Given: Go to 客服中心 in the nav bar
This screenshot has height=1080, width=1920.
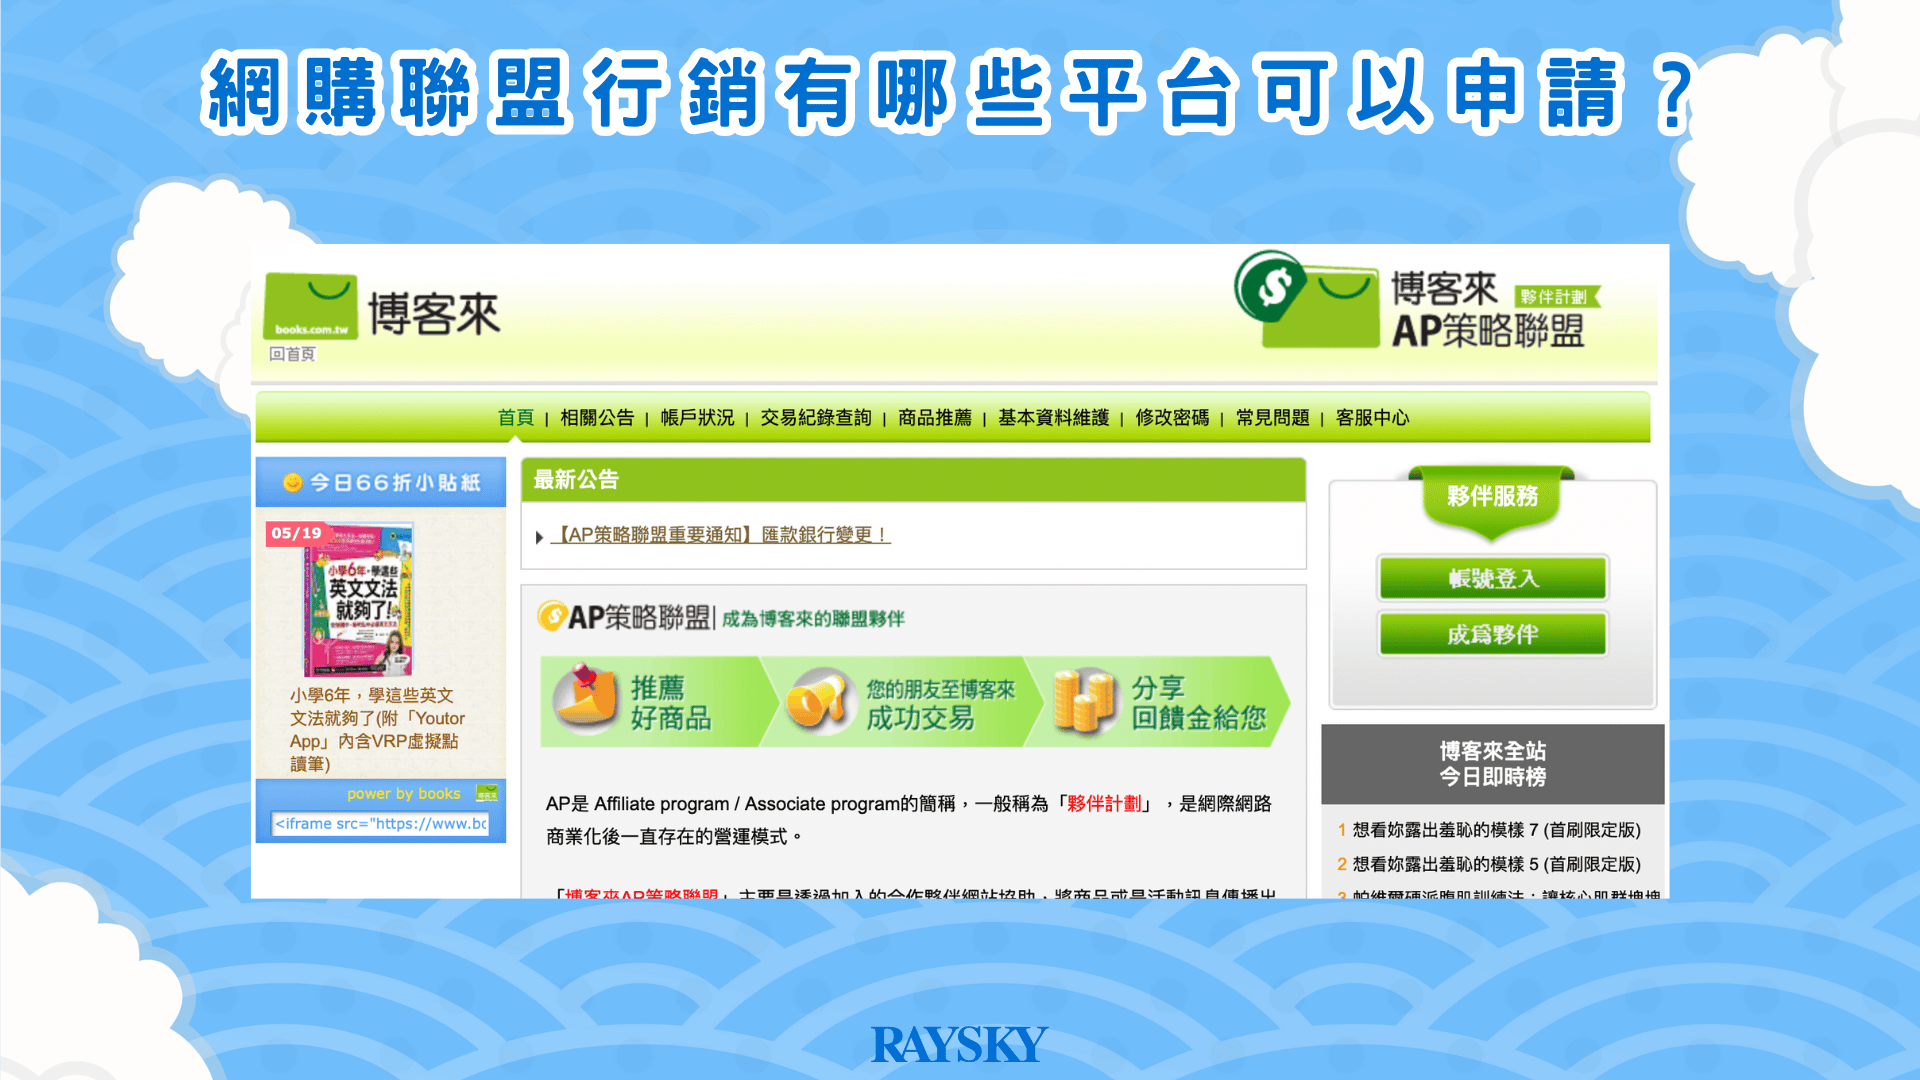Looking at the screenshot, I should (x=1373, y=418).
